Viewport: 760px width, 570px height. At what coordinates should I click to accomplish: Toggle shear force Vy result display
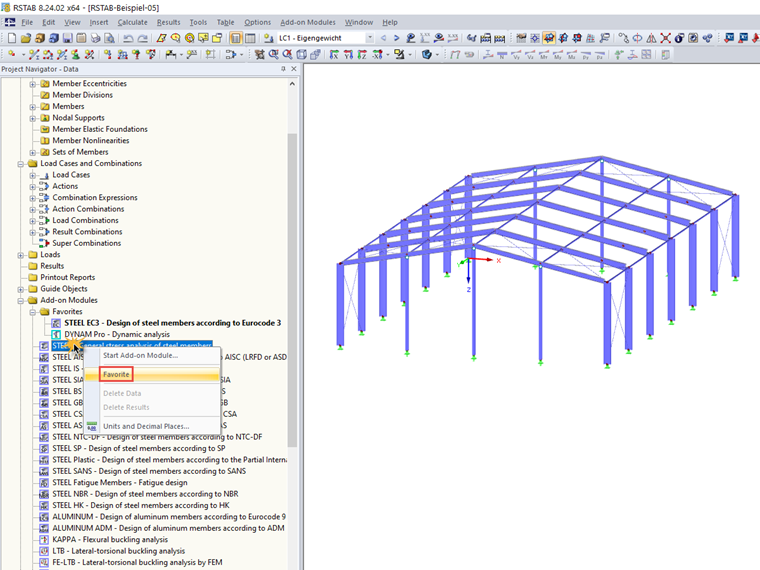pos(516,55)
